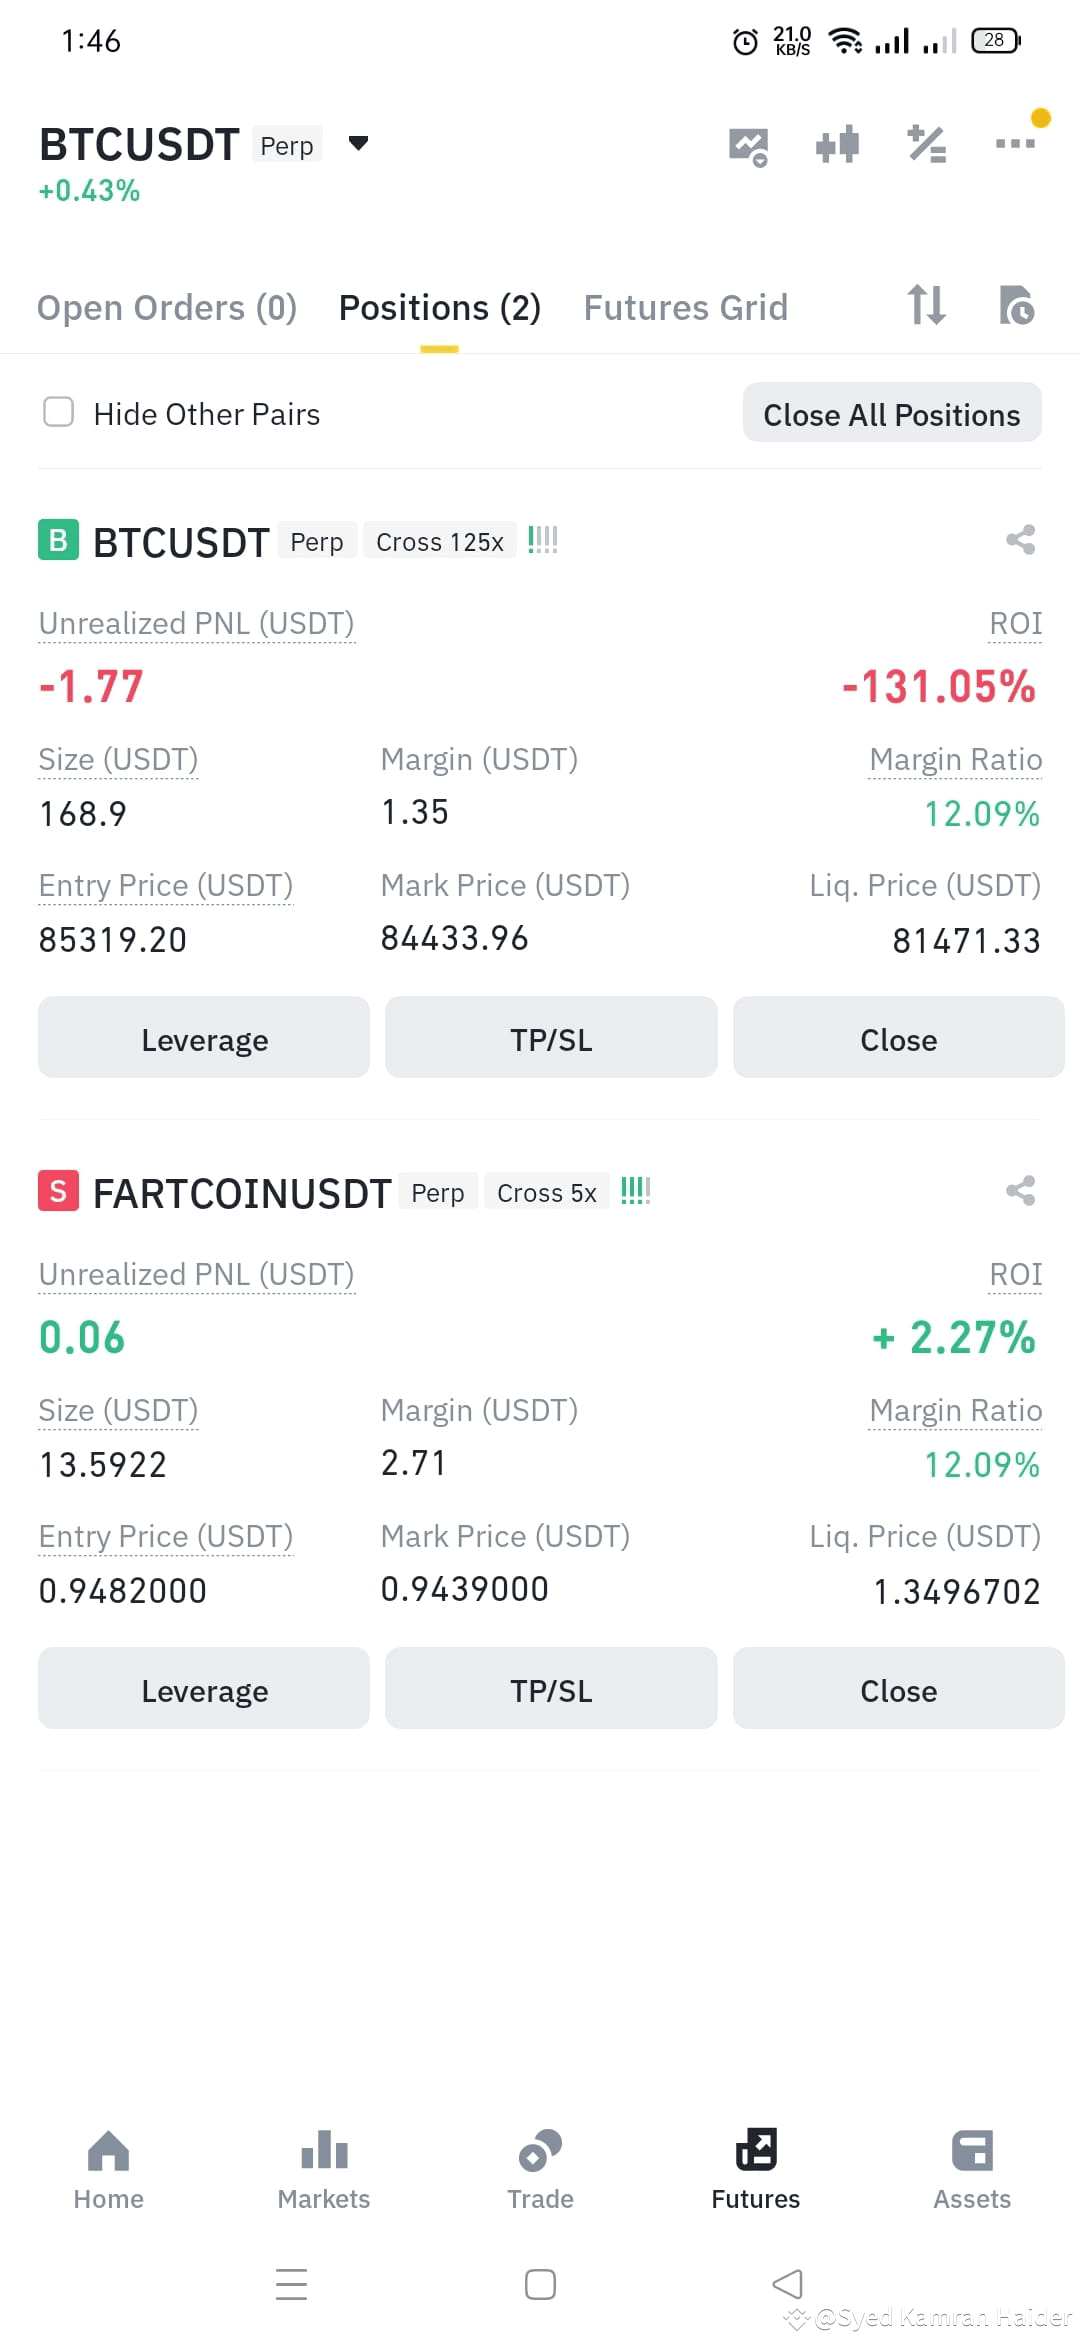
Task: Open the candlestick chart view
Action: coord(837,144)
